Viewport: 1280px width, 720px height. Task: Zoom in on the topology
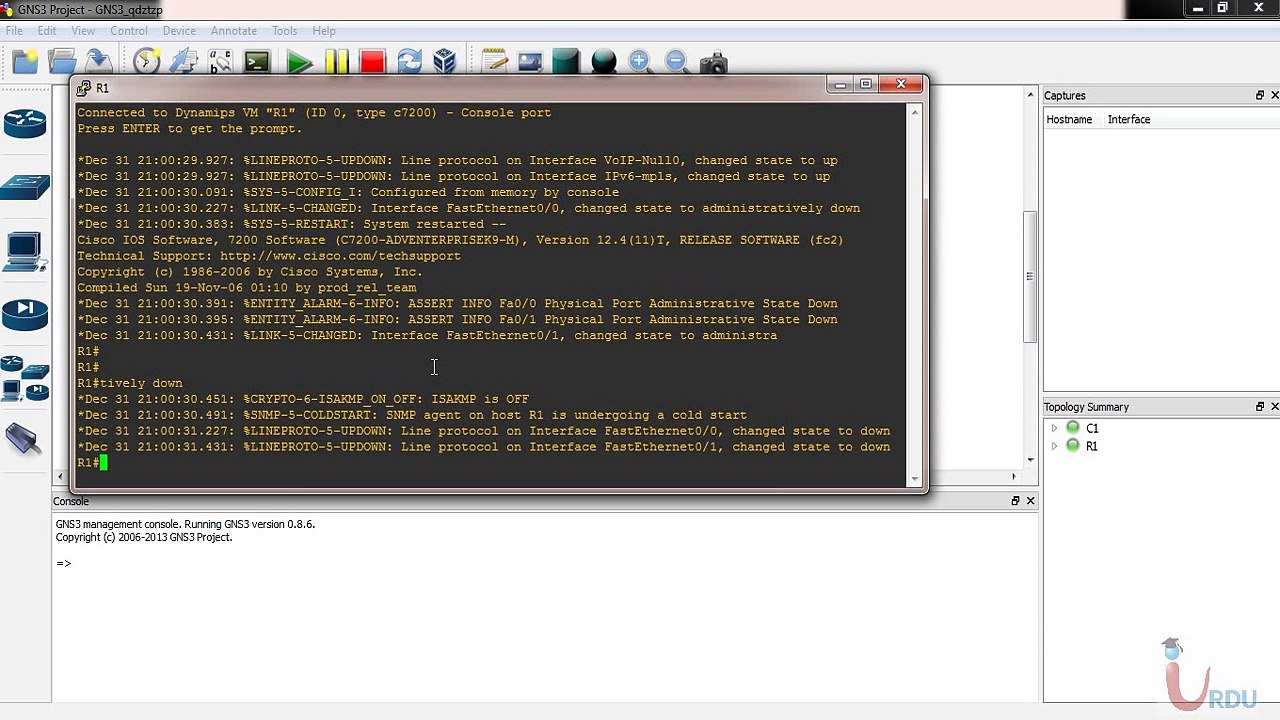click(640, 62)
